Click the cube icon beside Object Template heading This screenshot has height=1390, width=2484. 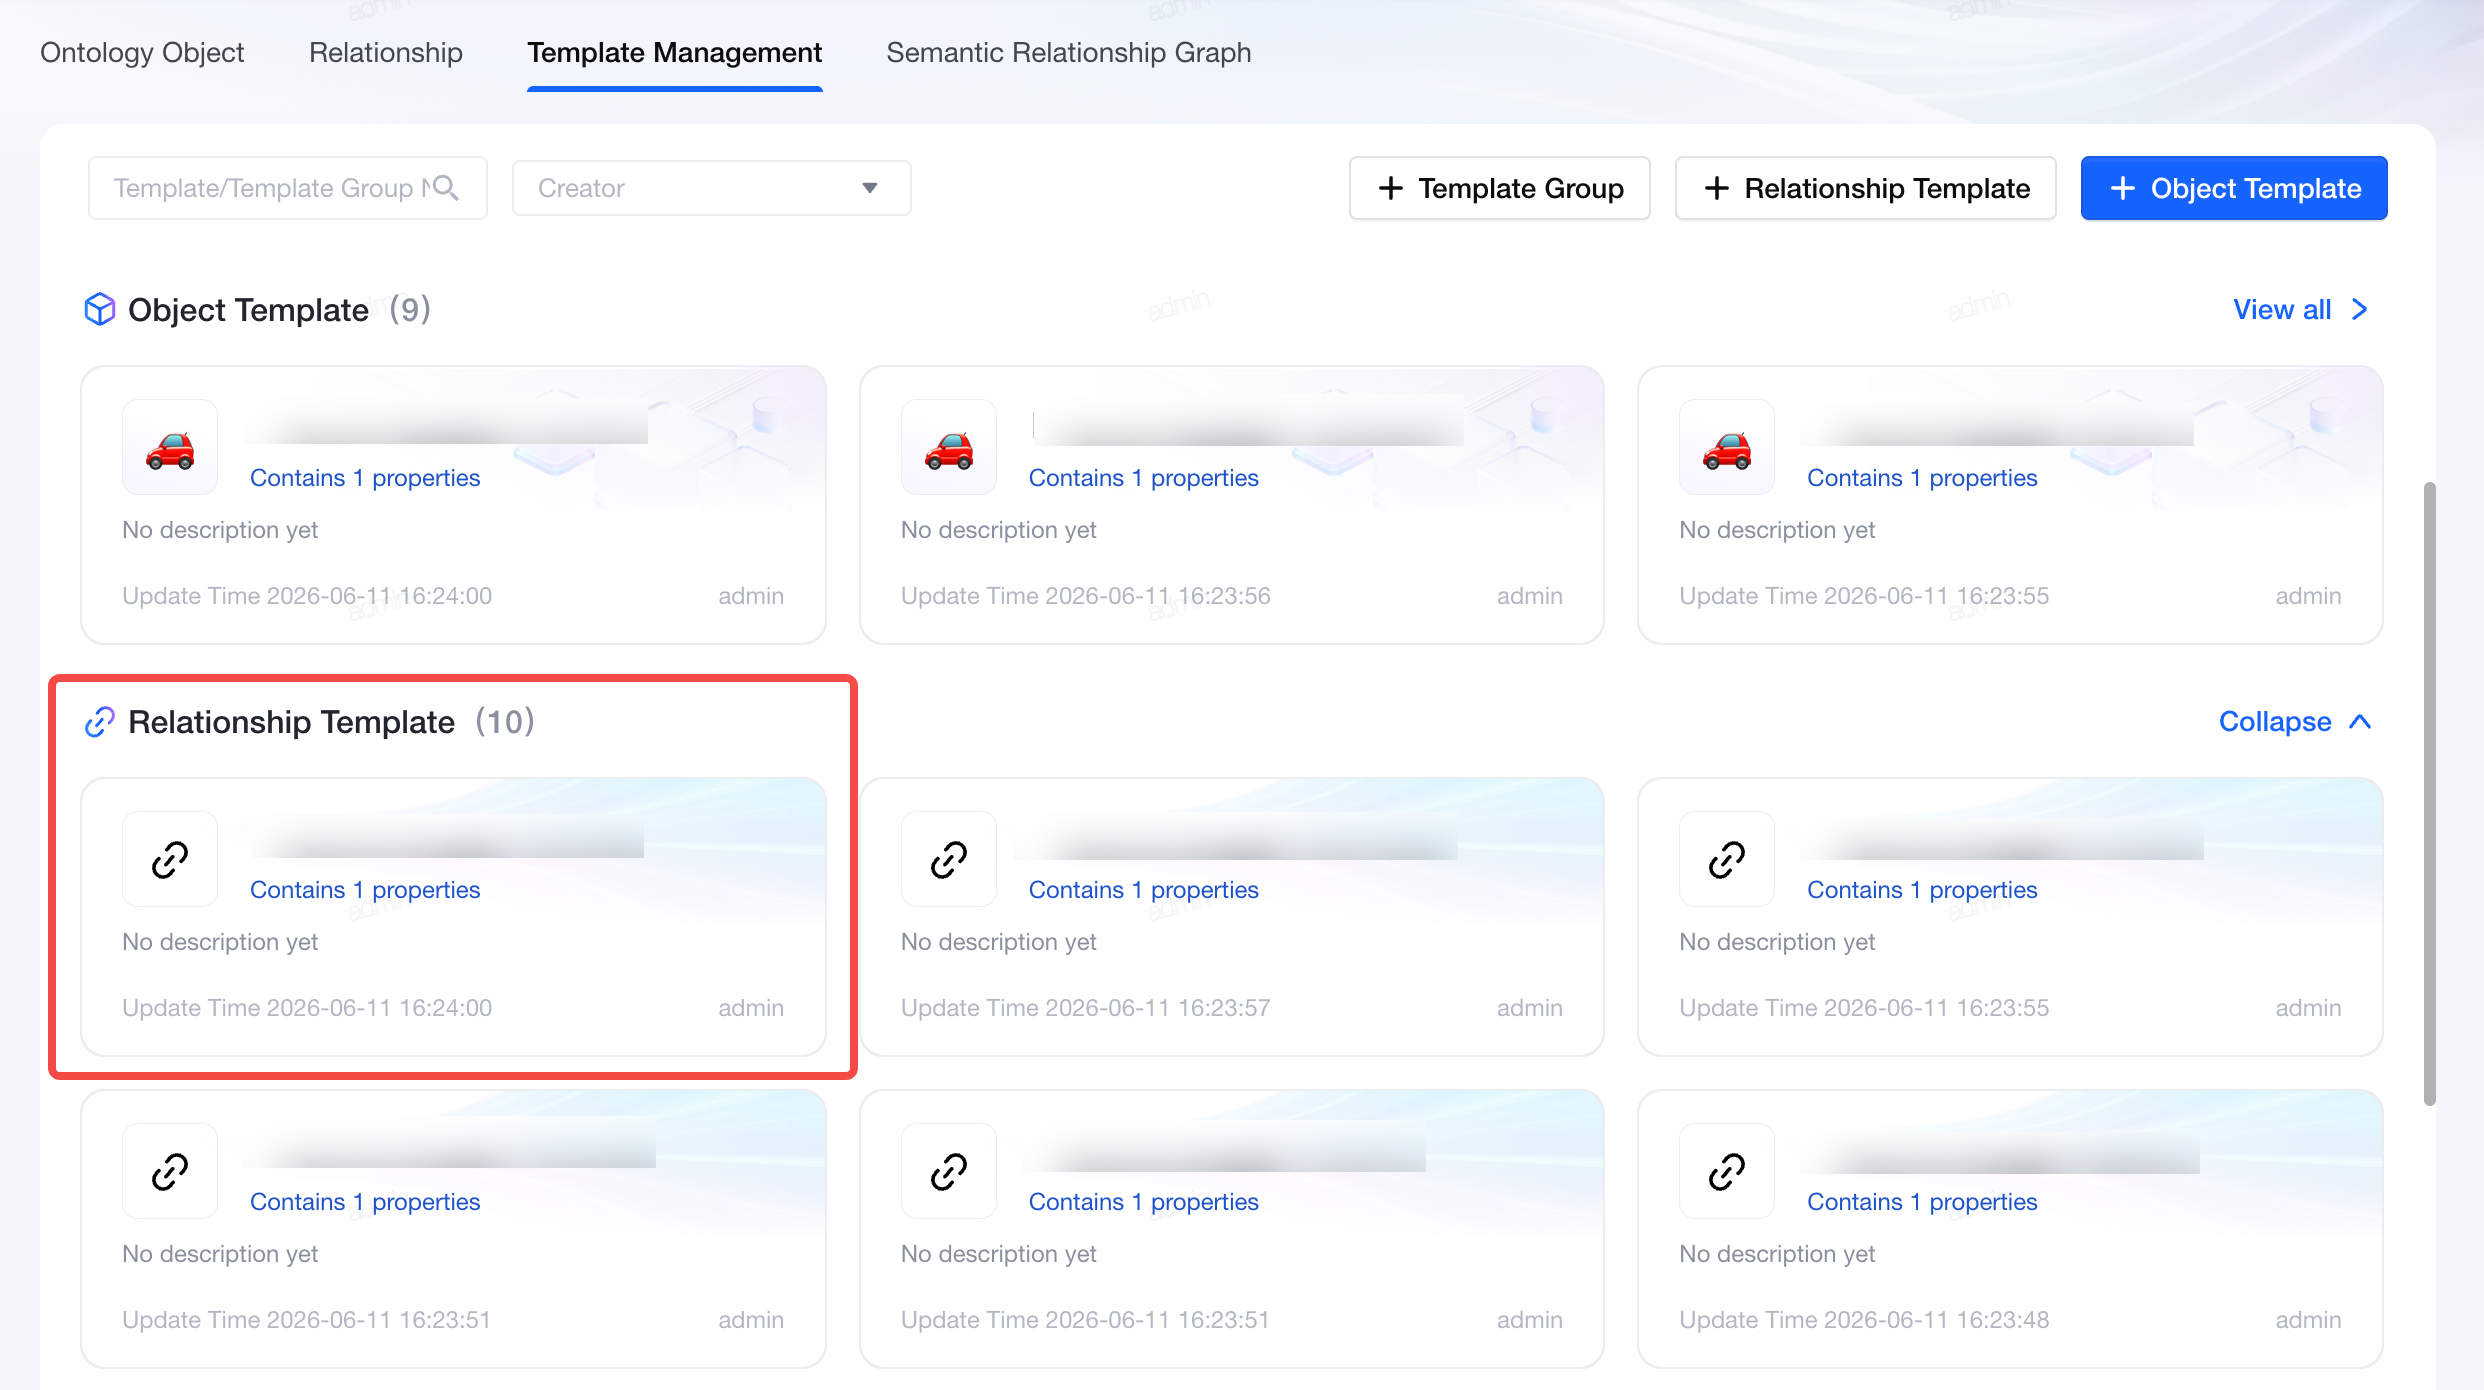(100, 310)
